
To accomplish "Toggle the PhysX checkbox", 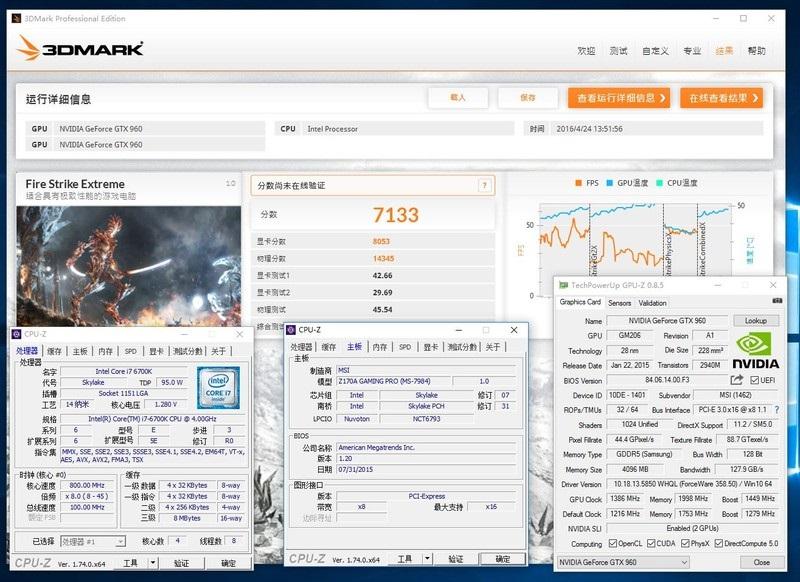I will pos(685,543).
